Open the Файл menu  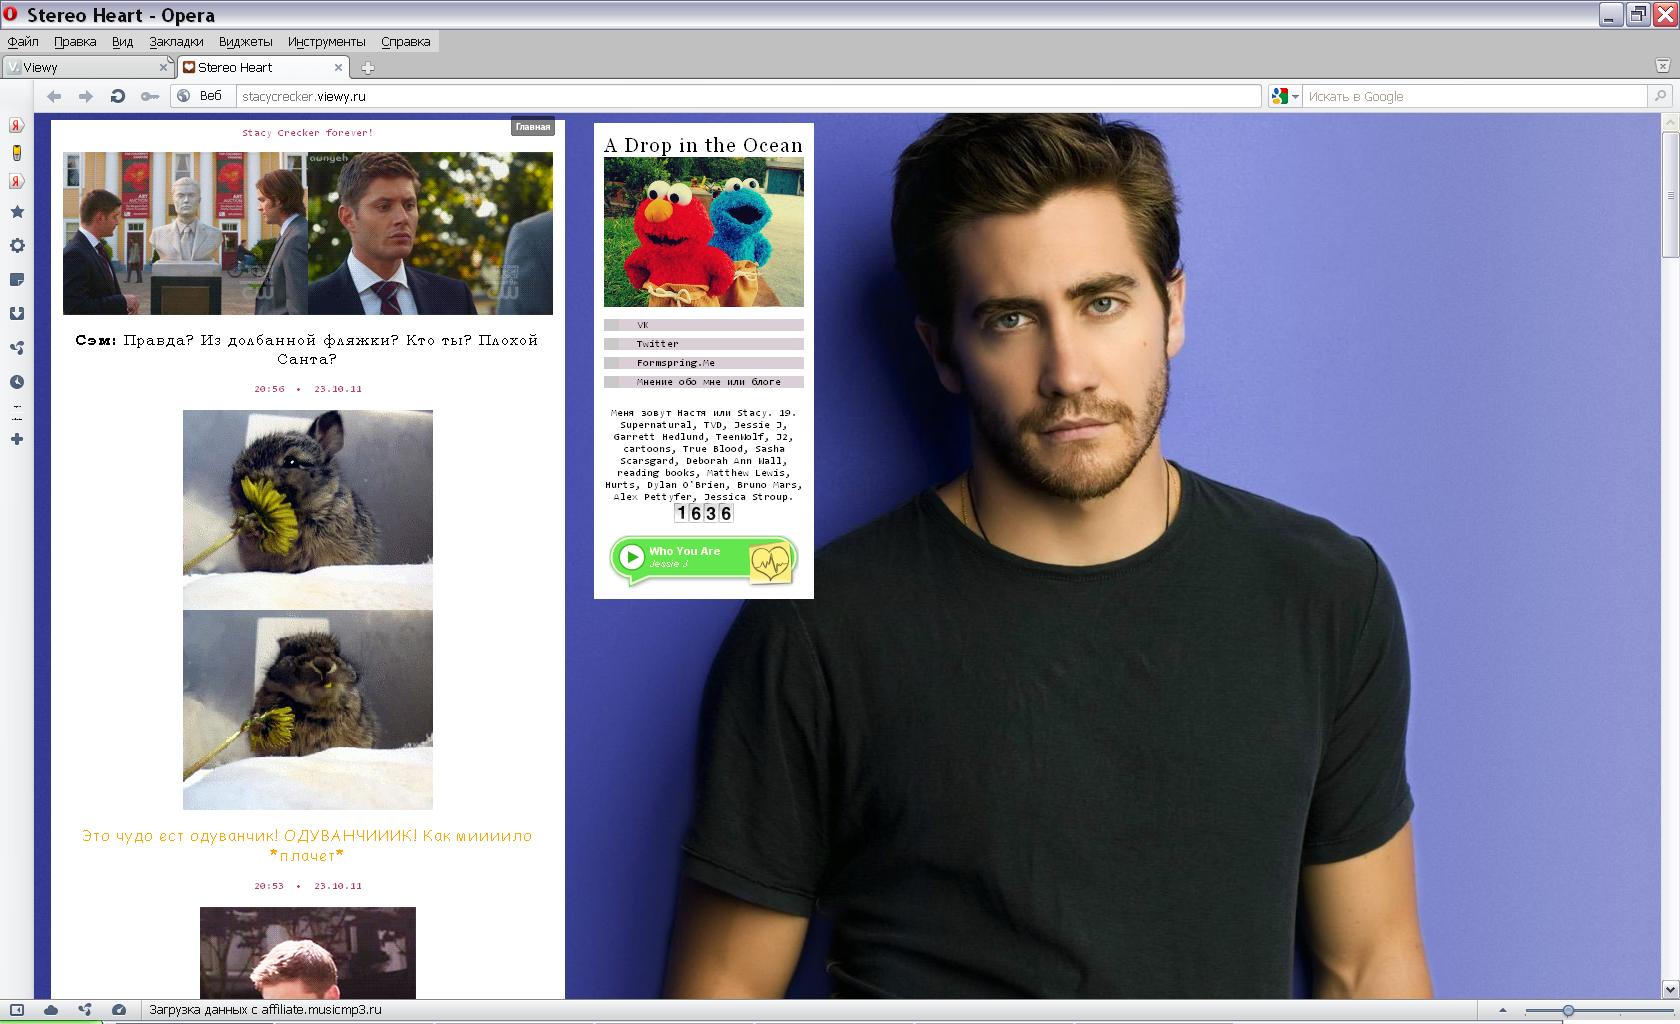pyautogui.click(x=23, y=41)
